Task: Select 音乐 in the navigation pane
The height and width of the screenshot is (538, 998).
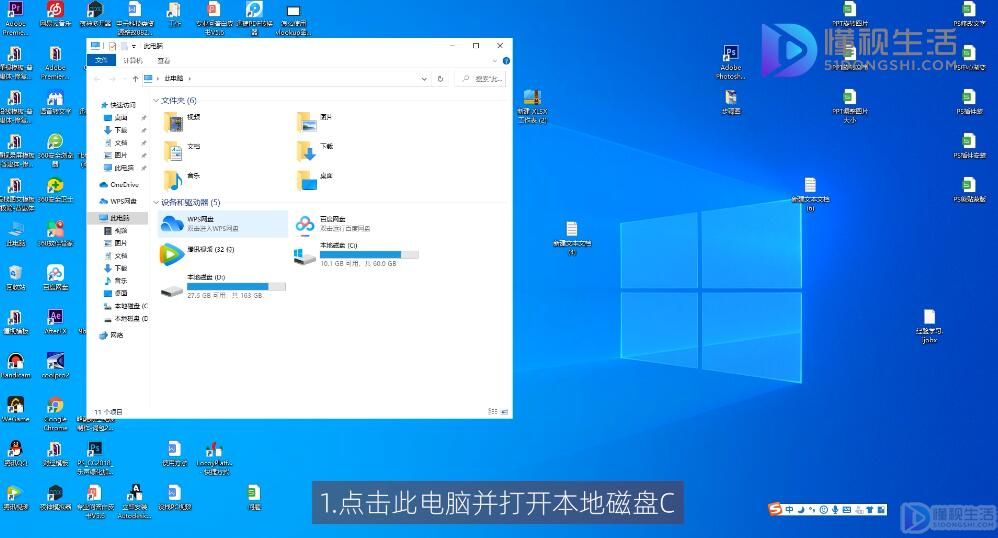Action: [116, 281]
